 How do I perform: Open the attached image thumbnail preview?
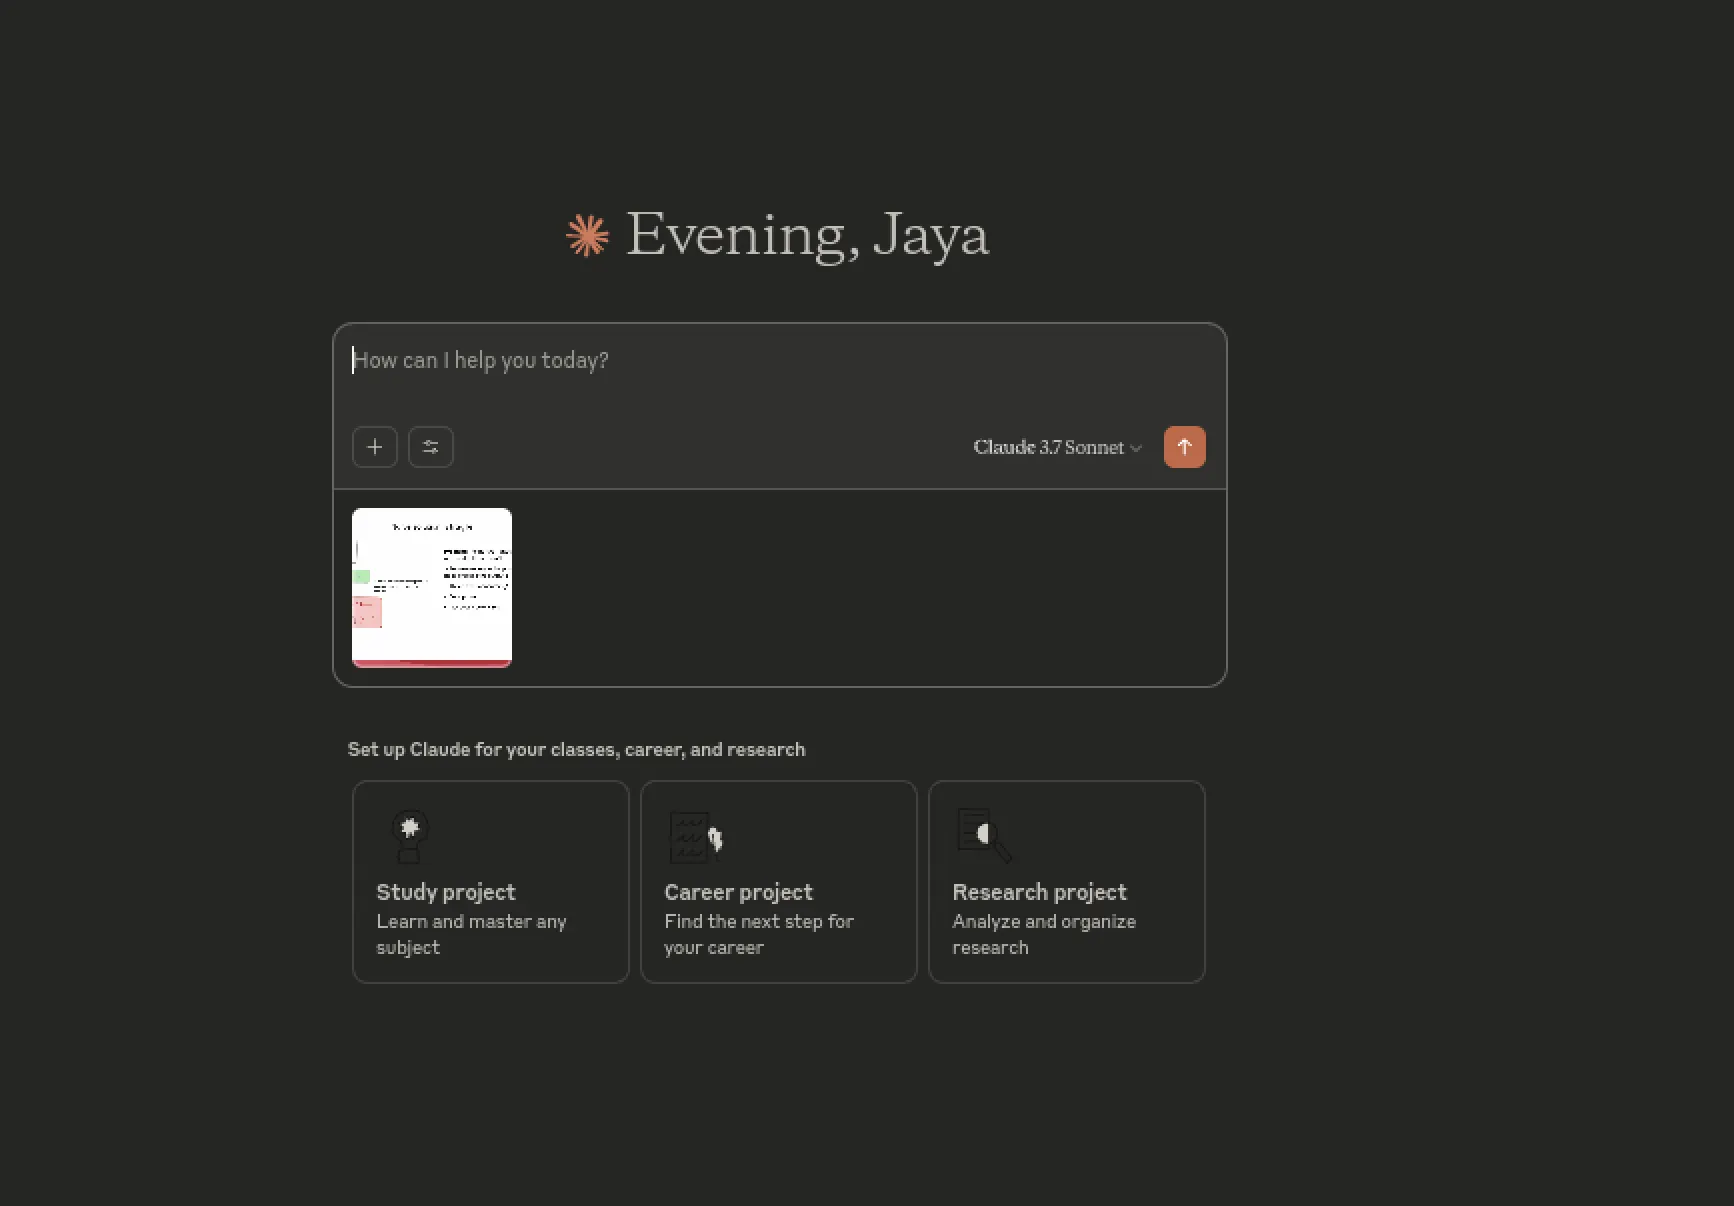[432, 588]
